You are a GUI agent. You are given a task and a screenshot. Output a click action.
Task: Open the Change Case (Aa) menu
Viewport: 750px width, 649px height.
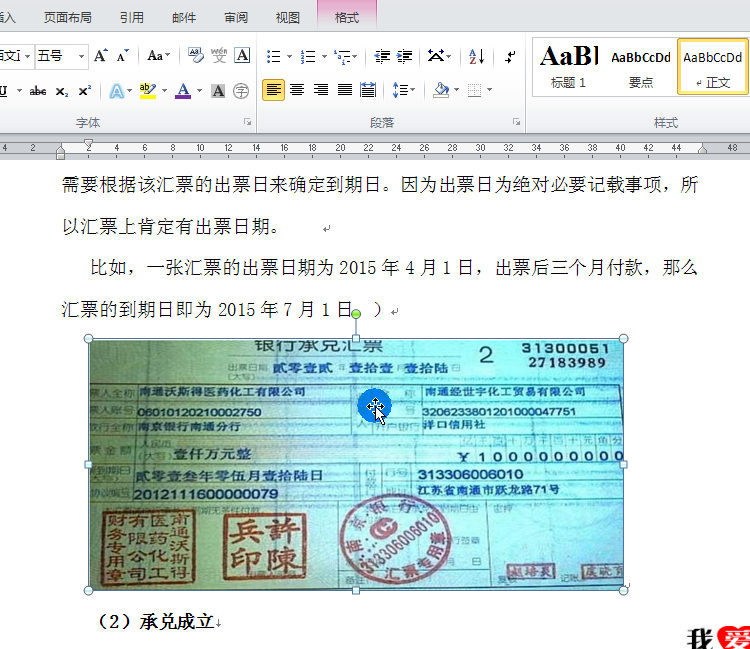(x=159, y=56)
